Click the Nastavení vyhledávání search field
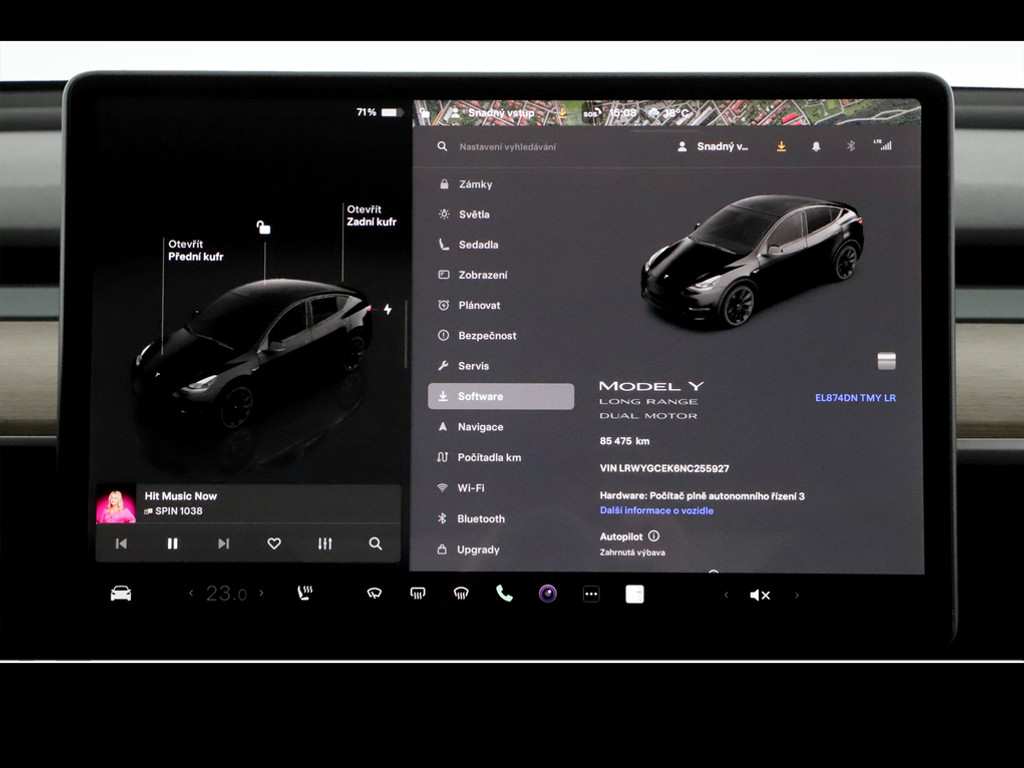This screenshot has height=768, width=1024. [x=507, y=147]
